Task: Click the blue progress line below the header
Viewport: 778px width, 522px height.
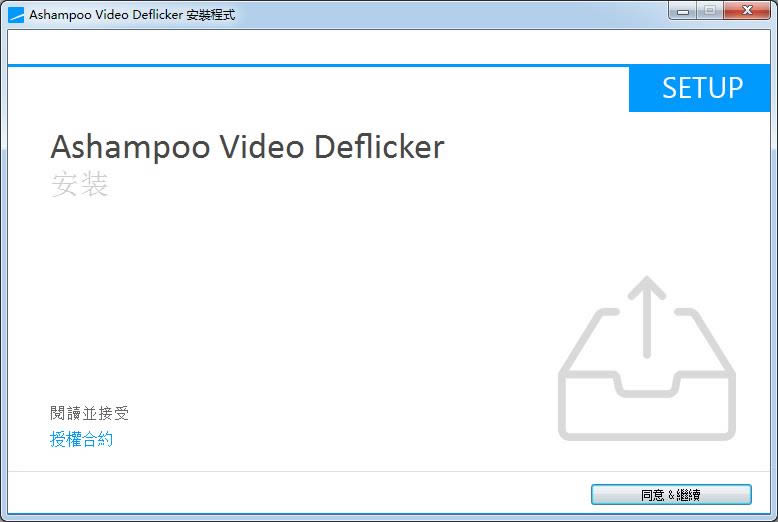Action: 318,65
